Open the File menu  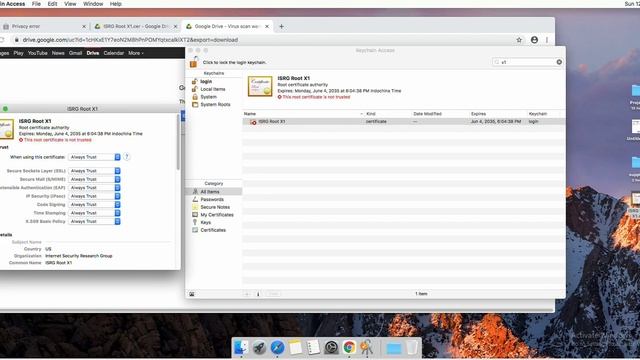click(36, 4)
